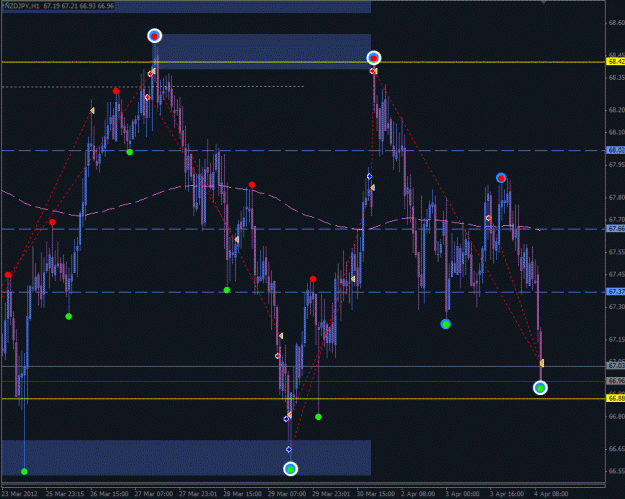Click the 26 Mar 15:00 time label
The image size is (625, 499).
(x=109, y=494)
